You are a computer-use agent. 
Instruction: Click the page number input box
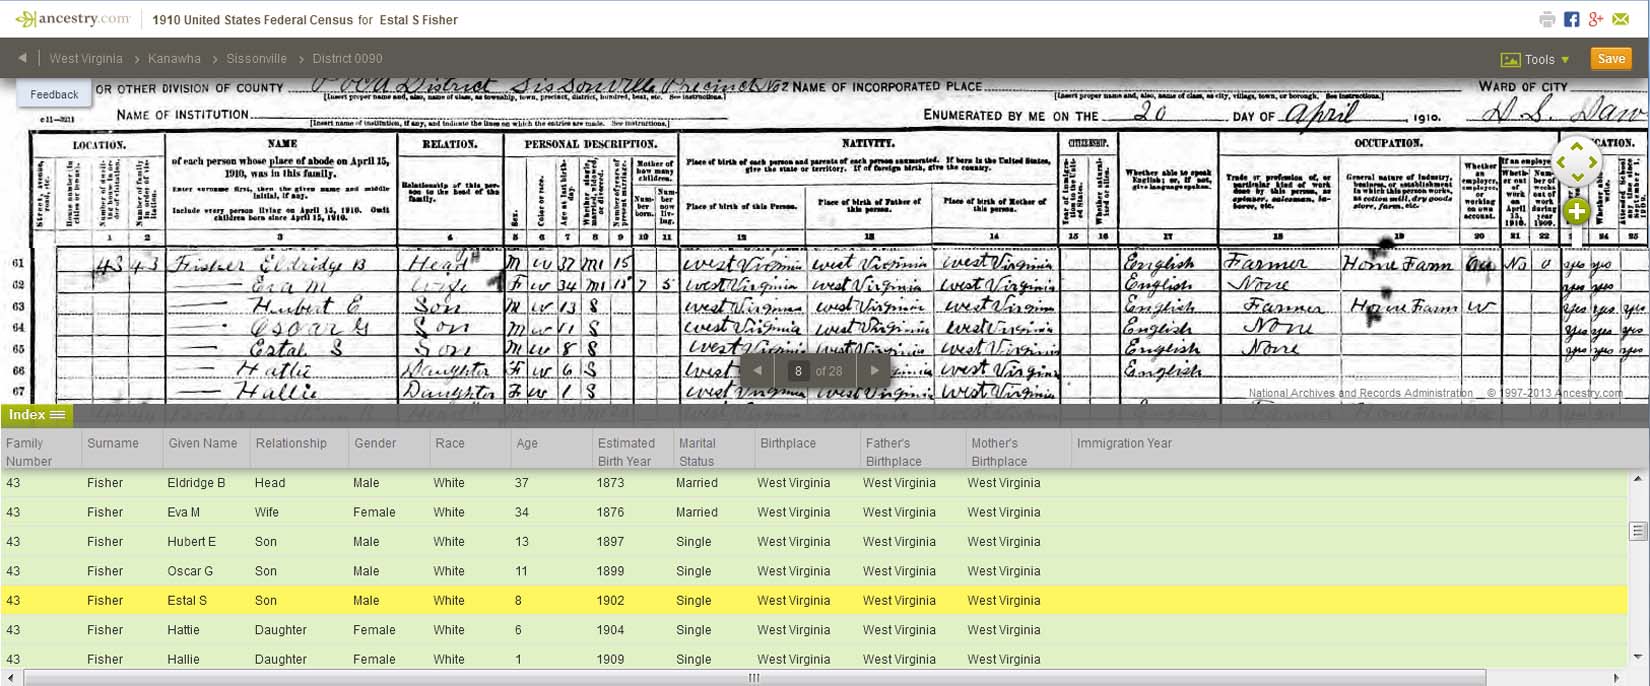(x=797, y=371)
